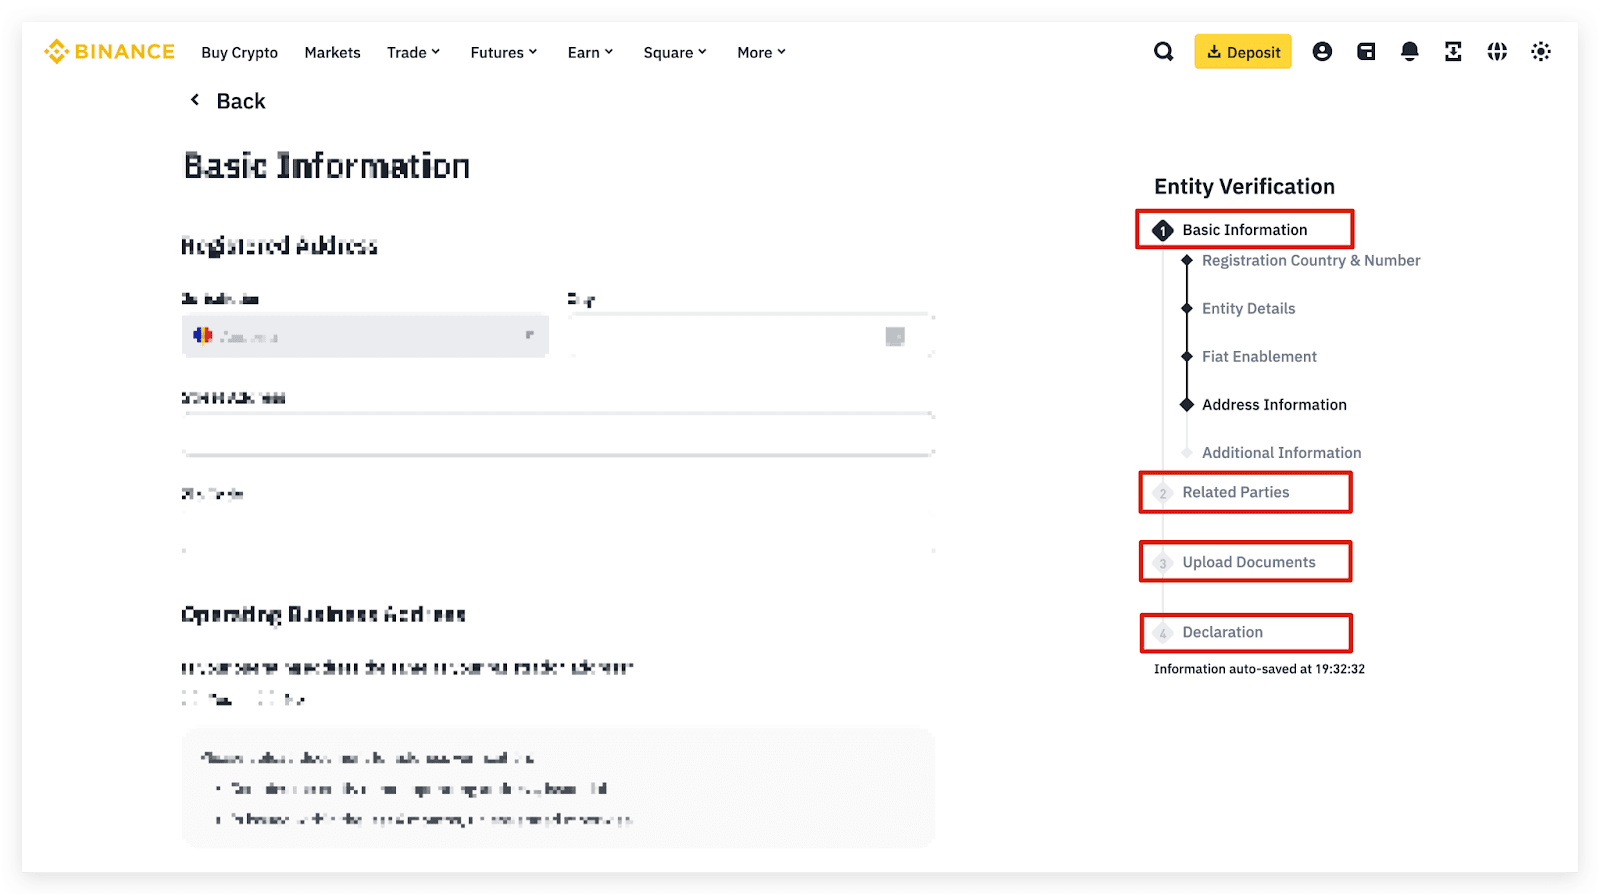Viewport: 1600px width, 894px height.
Task: Click the download app icon
Action: 1453,52
